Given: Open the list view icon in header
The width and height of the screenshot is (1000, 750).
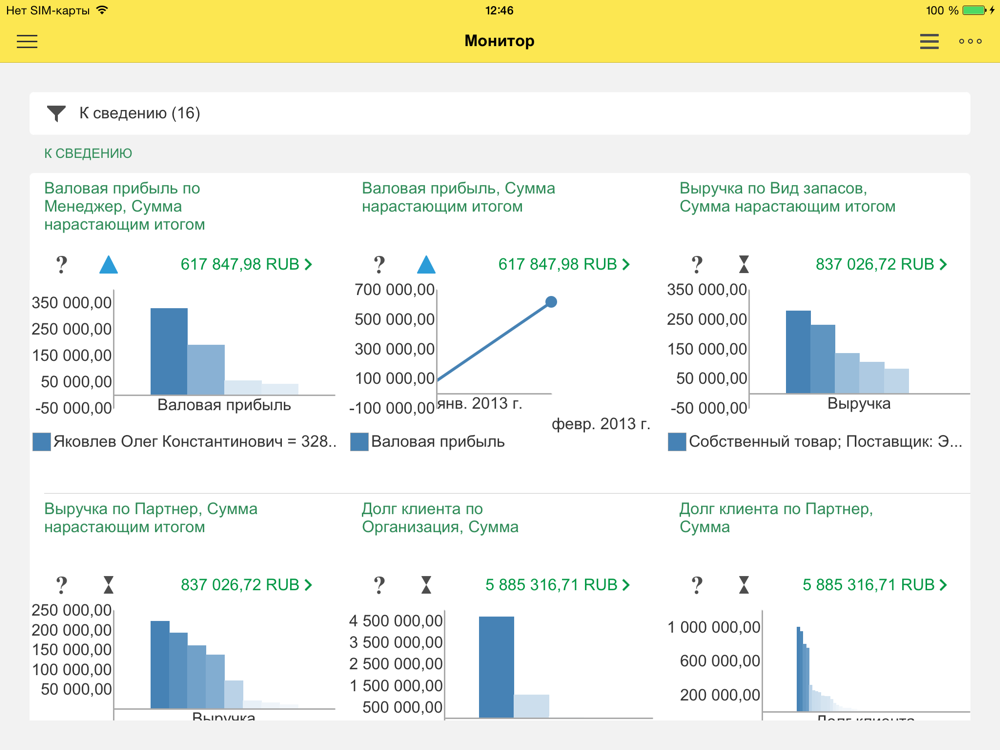Looking at the screenshot, I should (x=929, y=41).
